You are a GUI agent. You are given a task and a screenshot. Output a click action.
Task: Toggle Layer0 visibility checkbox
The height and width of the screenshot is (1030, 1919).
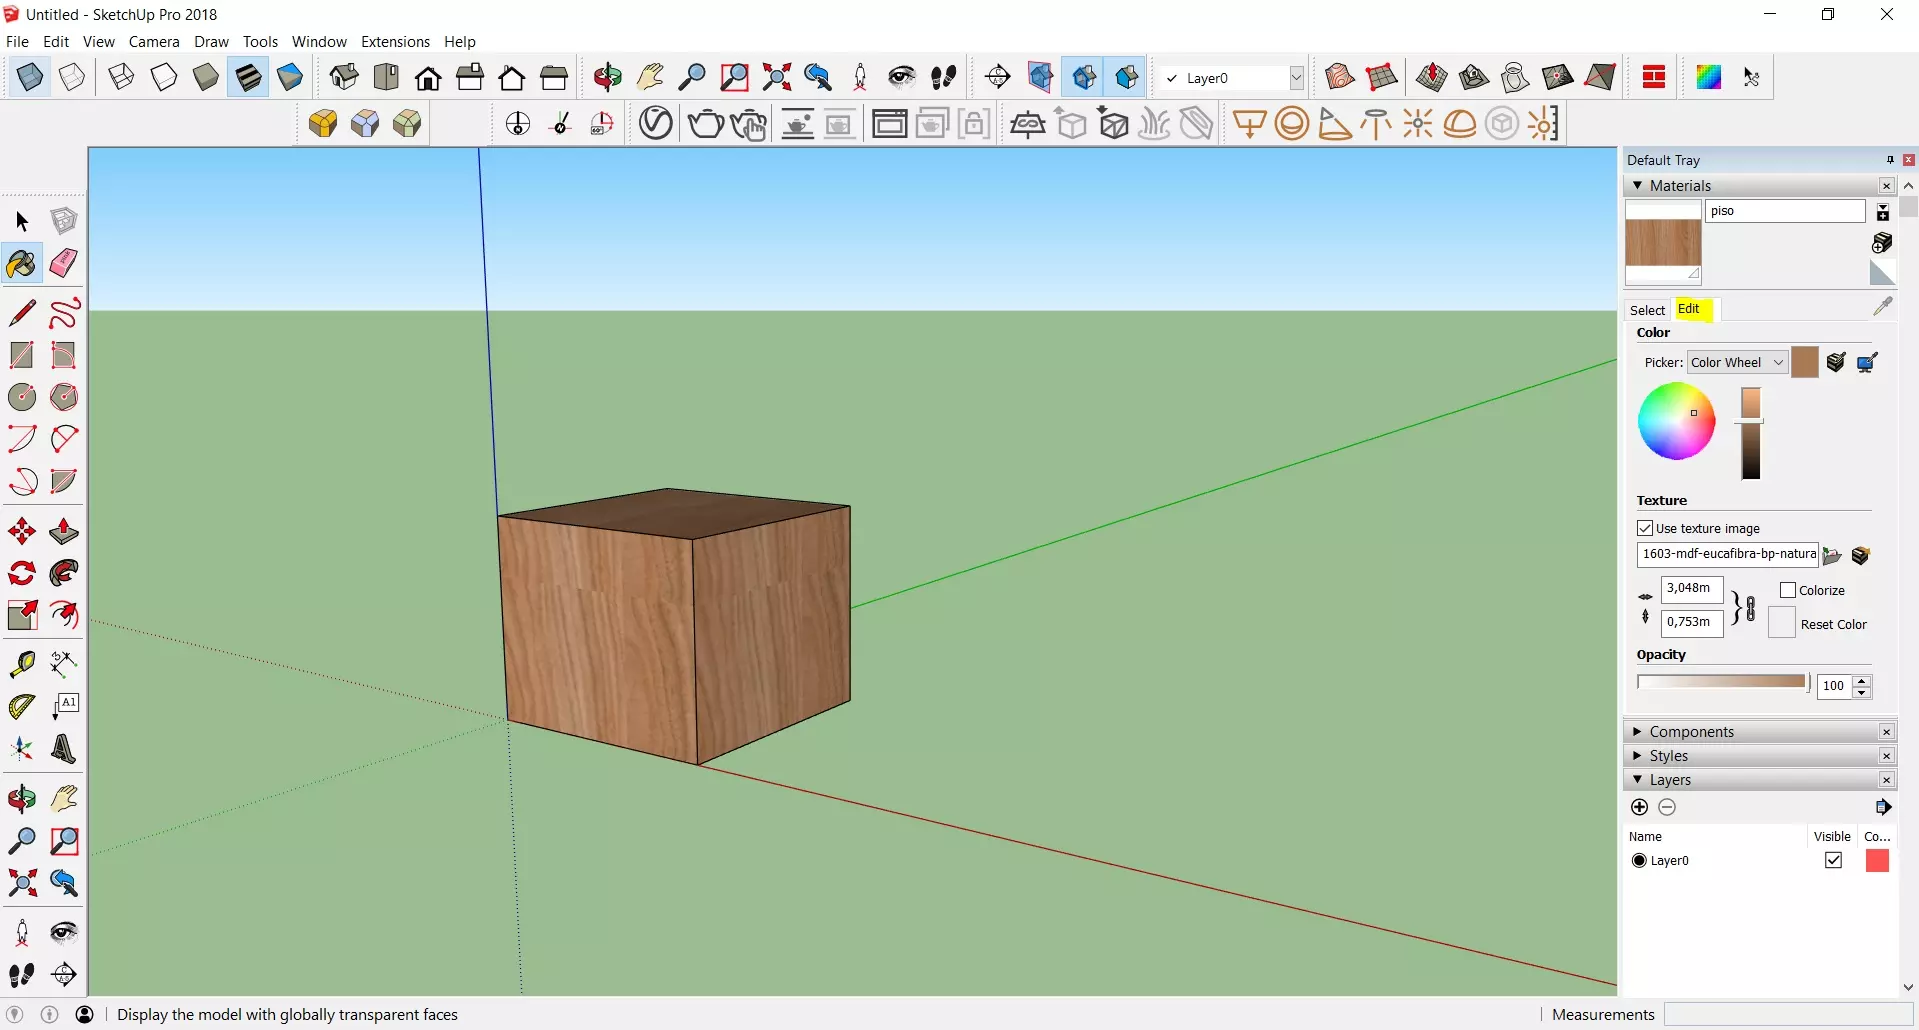1834,860
